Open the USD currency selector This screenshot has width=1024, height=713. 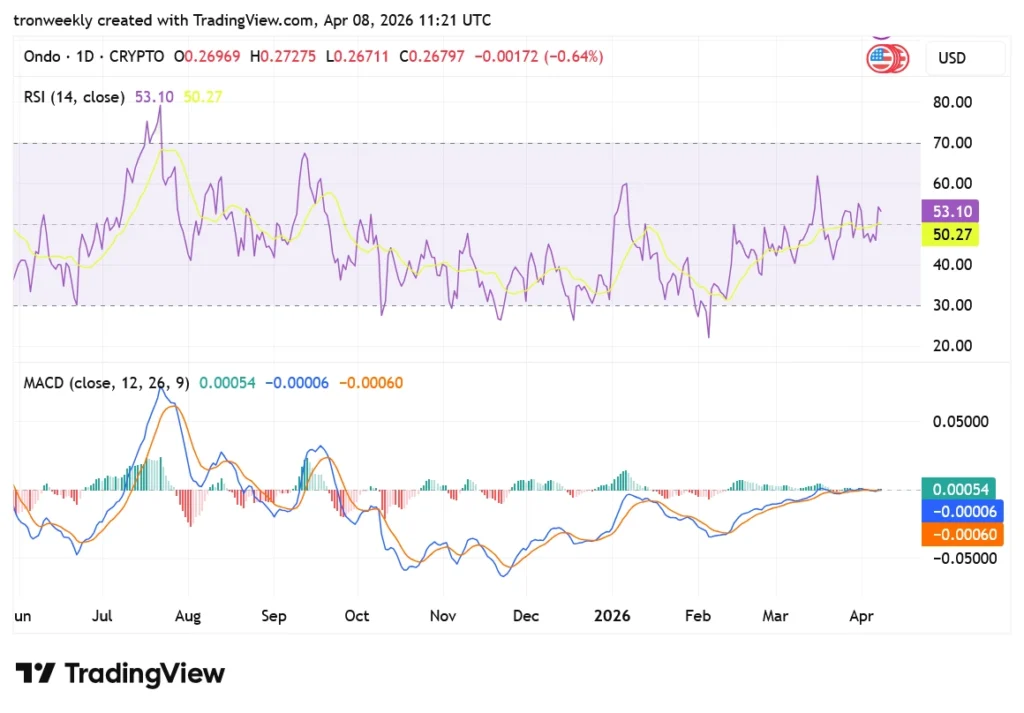pos(965,58)
